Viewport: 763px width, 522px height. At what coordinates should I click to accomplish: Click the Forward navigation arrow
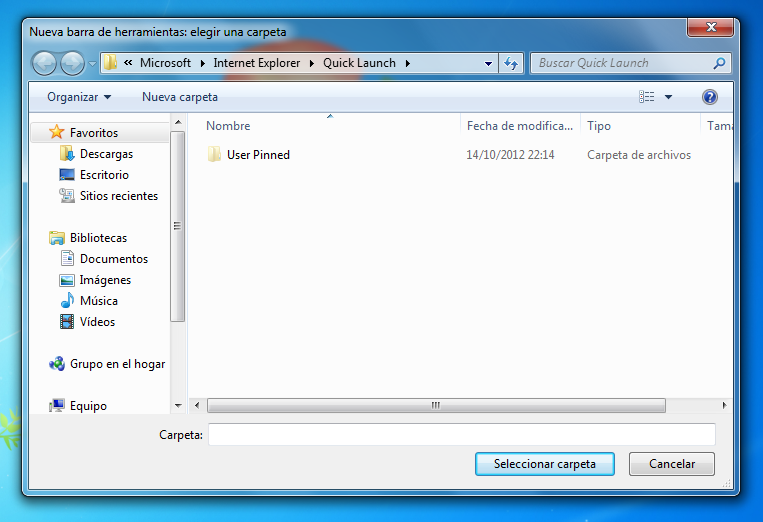click(73, 63)
